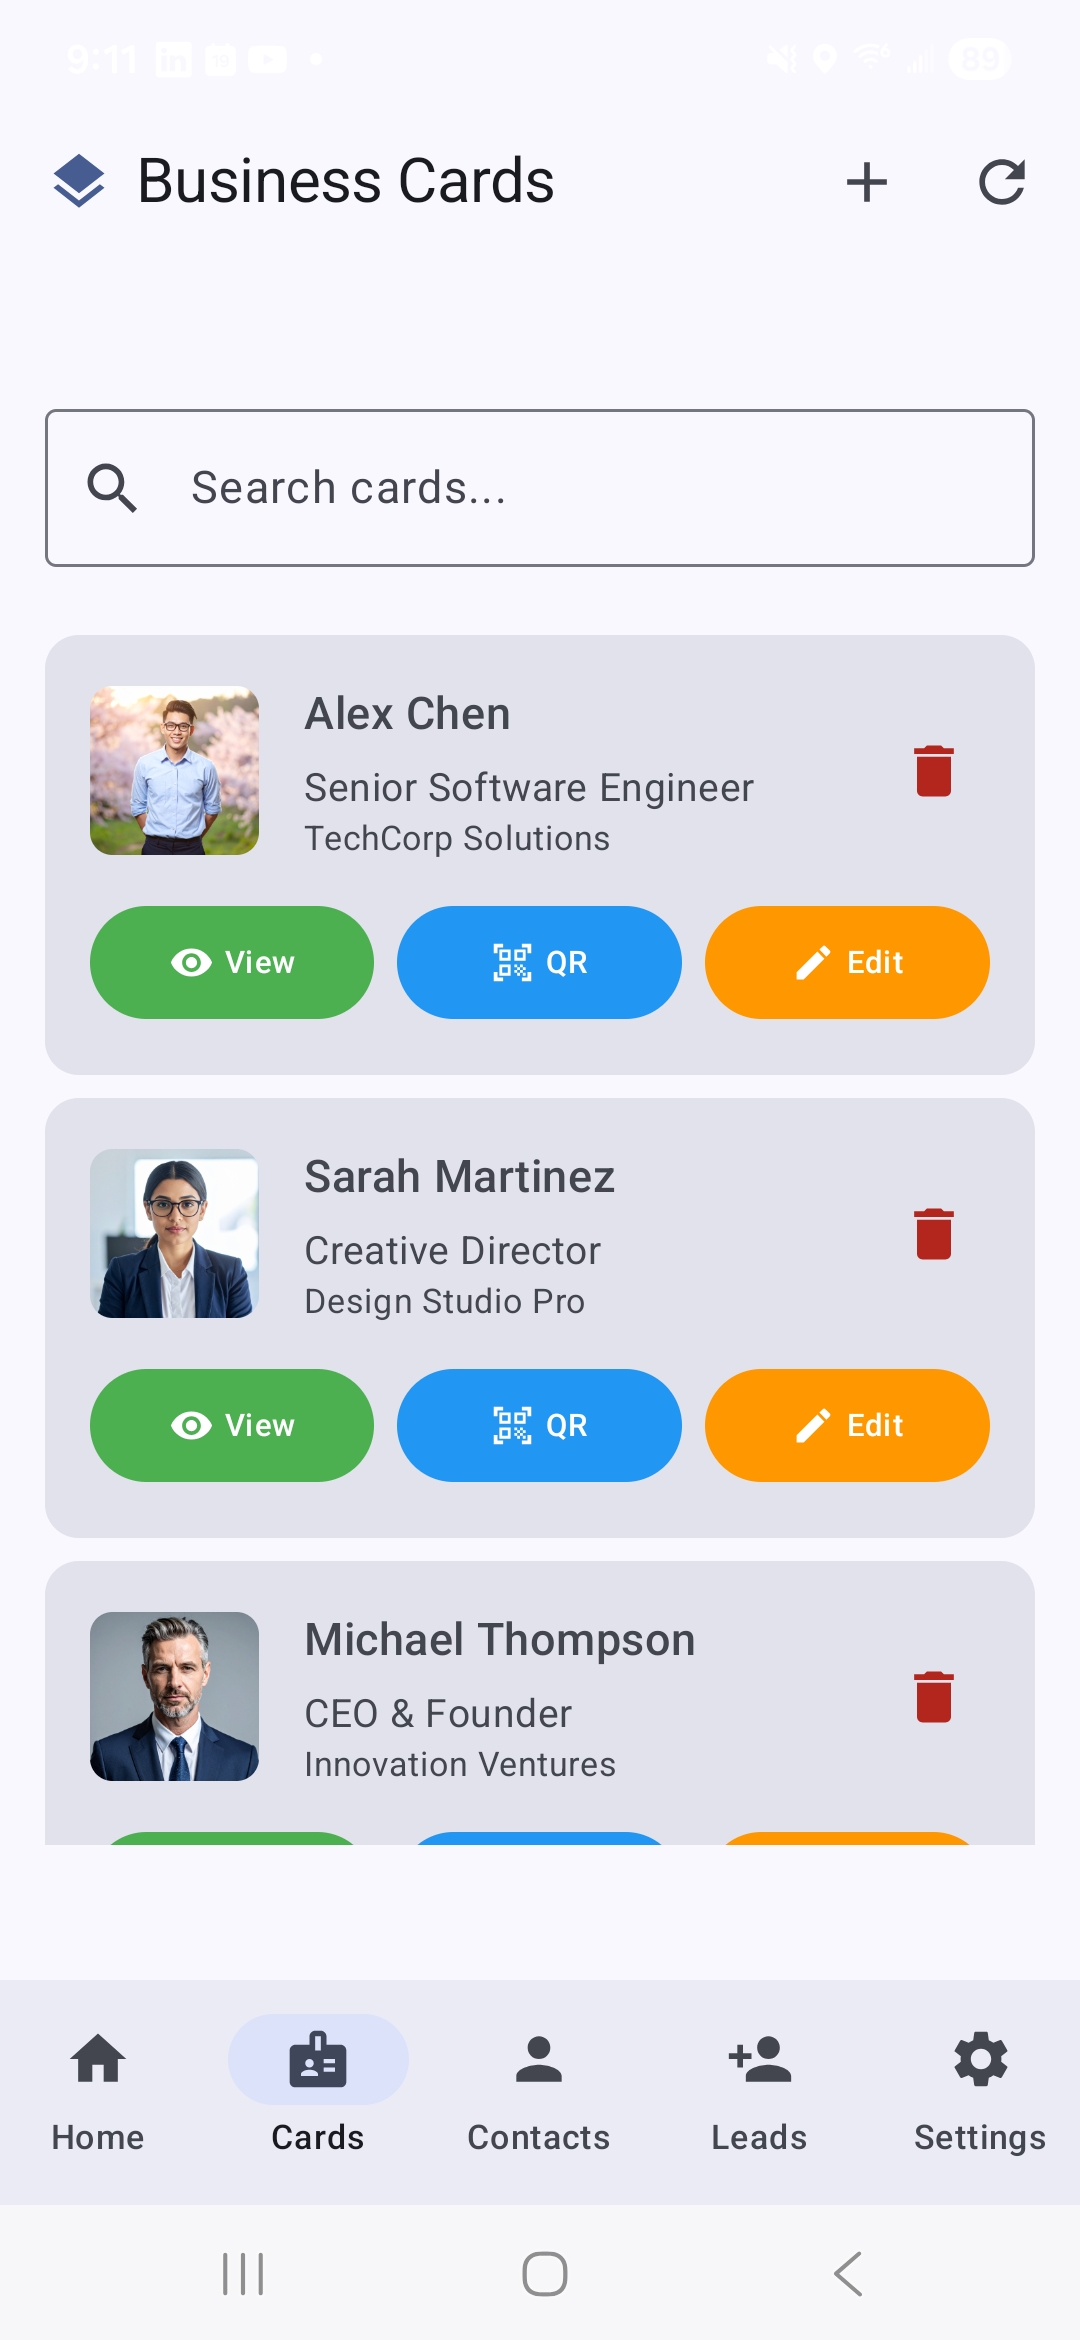Refresh the business cards list
Screen dimensions: 1080x2340
[x=1003, y=182]
